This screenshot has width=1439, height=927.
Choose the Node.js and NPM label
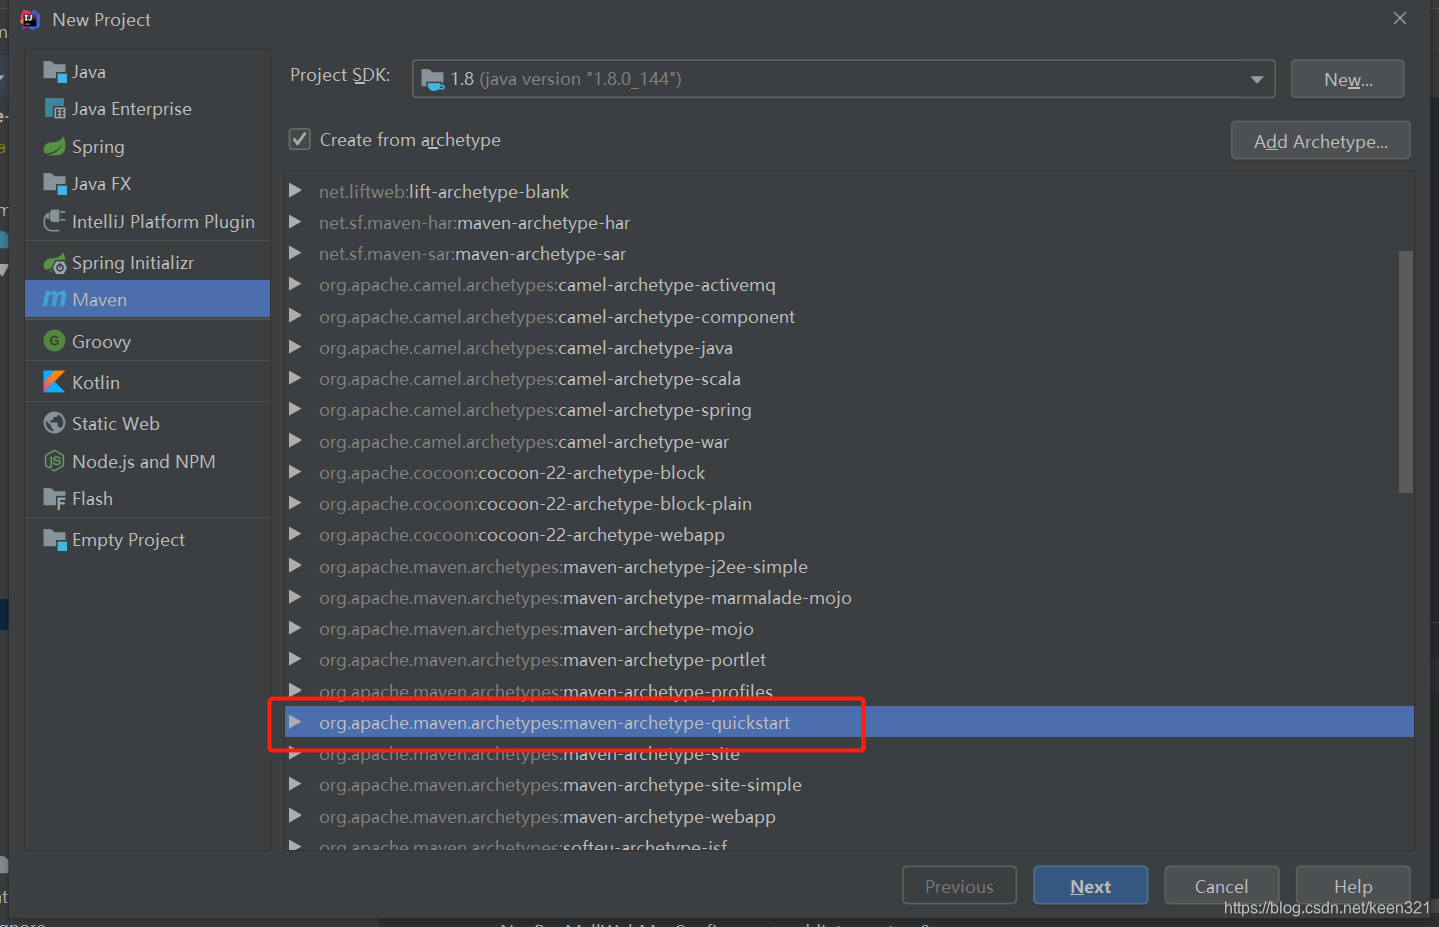coord(144,462)
